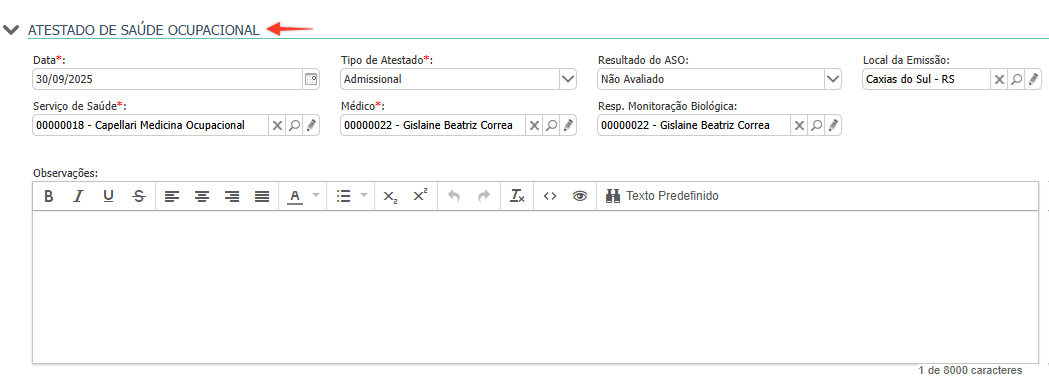Toggle italic formatting
The image size is (1049, 388).
[78, 196]
